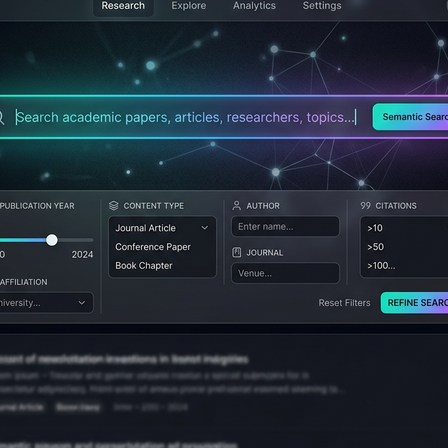Click the Content Type layers icon
This screenshot has height=448, width=448.
coord(114,206)
